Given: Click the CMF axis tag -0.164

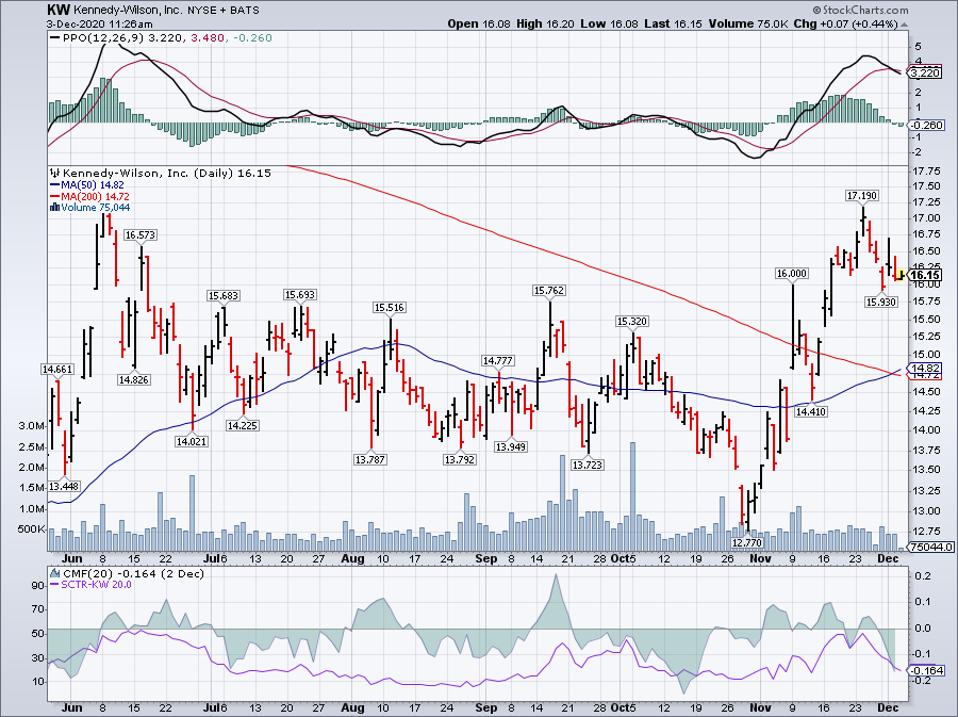Looking at the screenshot, I should pos(927,671).
